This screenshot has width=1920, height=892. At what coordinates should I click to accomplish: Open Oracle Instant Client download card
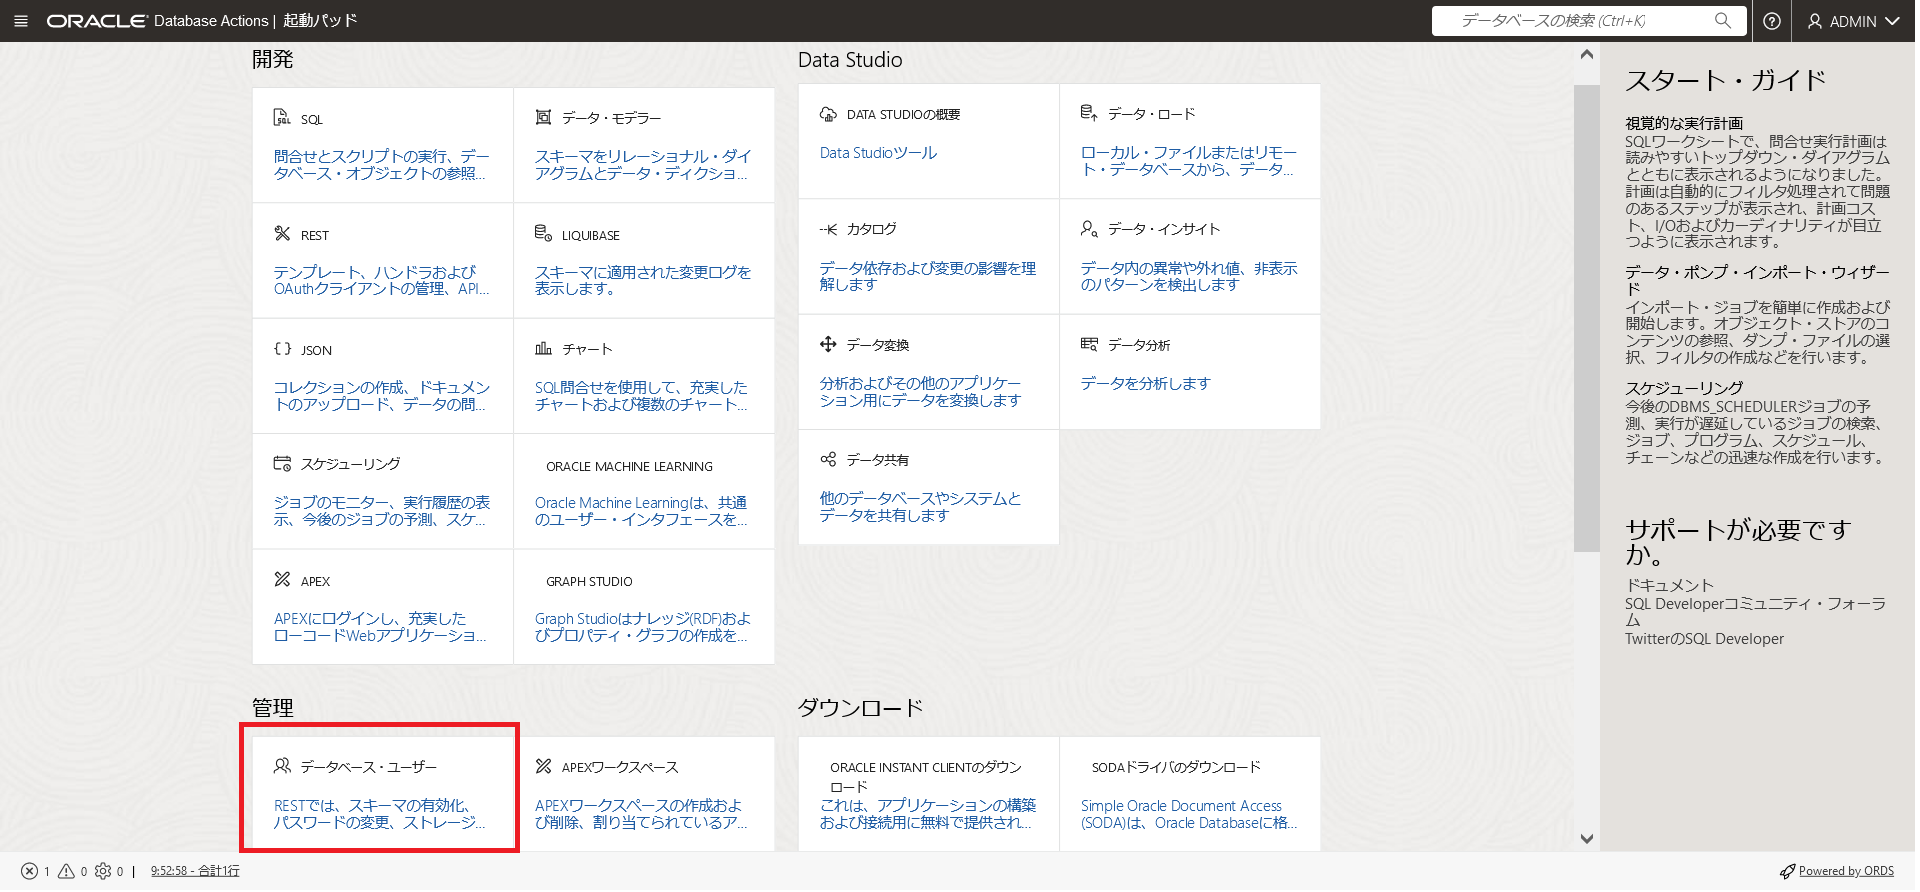click(929, 794)
